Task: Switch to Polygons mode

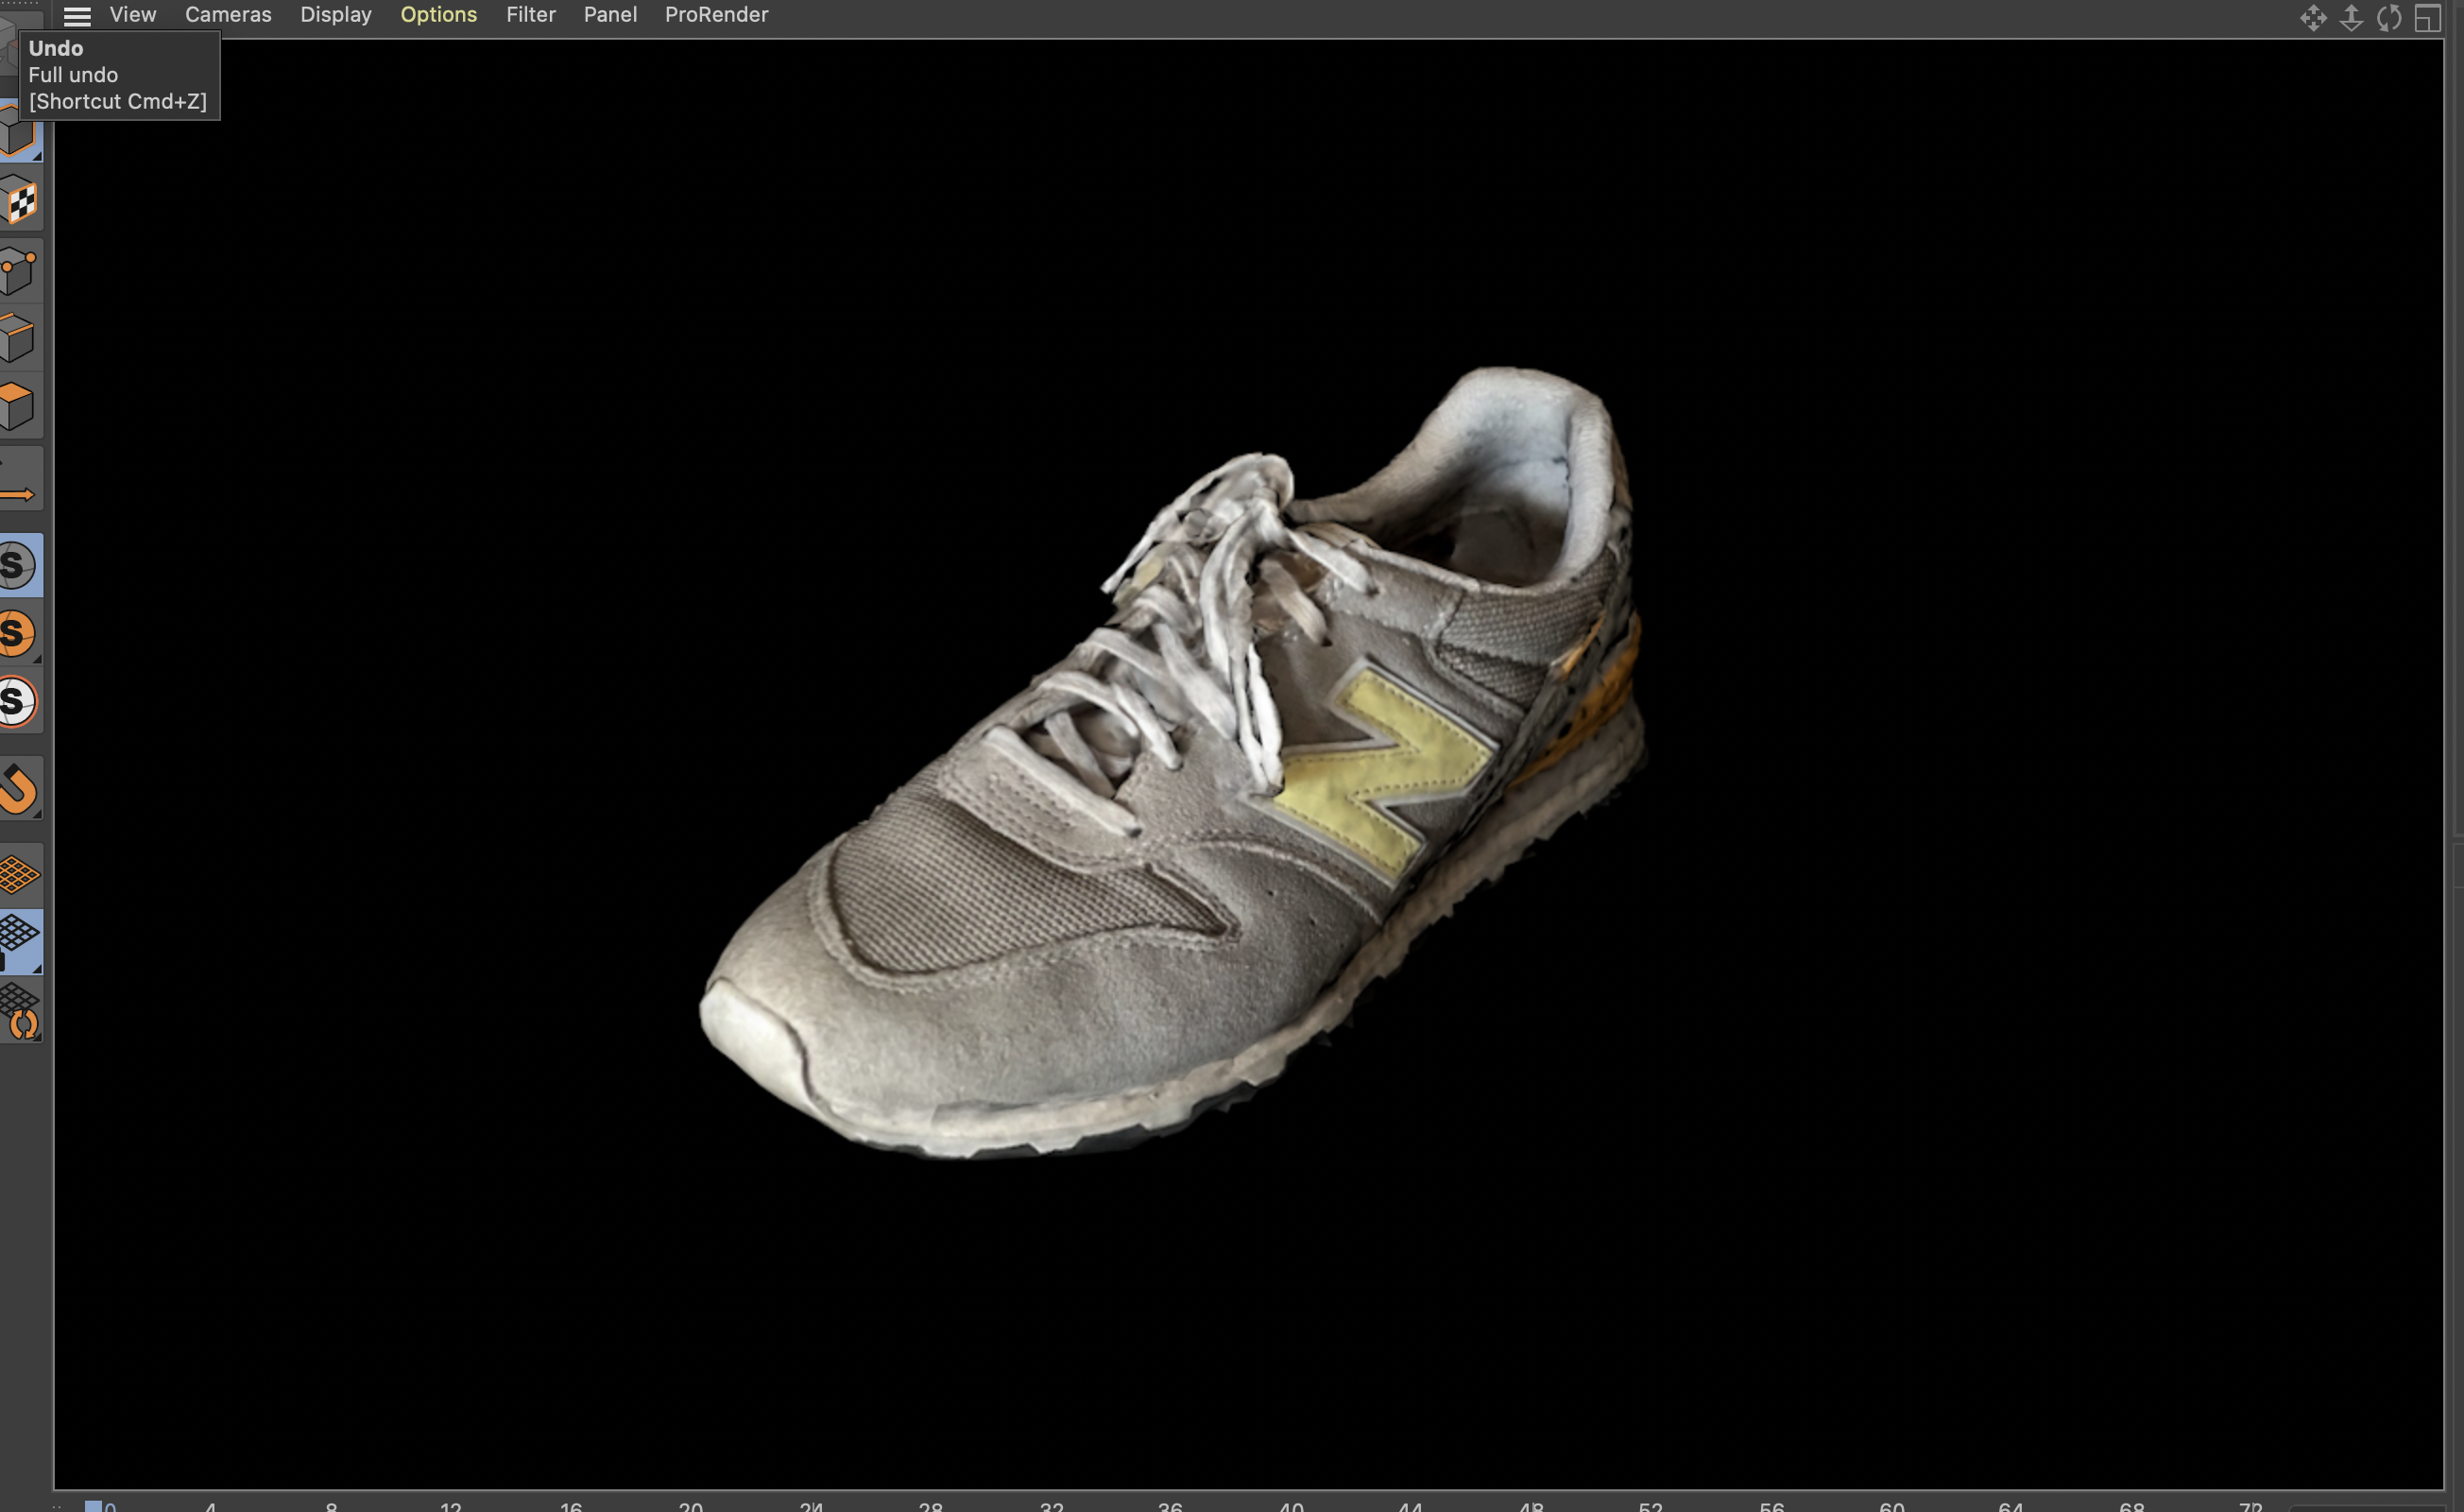Action: click(20, 405)
